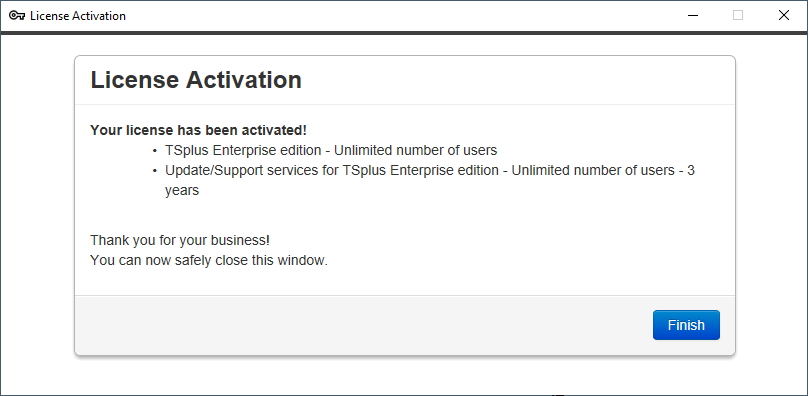Click the Finish button
The height and width of the screenshot is (396, 808).
[x=686, y=325]
